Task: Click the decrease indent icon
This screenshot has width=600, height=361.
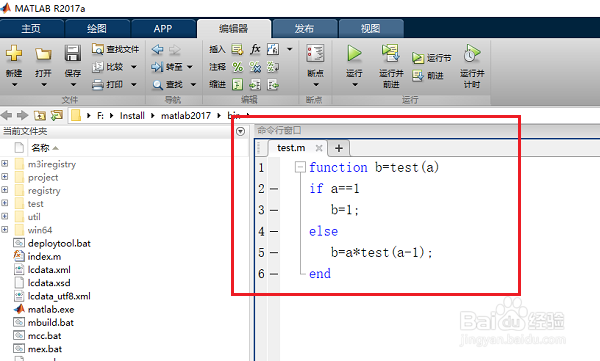Action: tap(273, 84)
